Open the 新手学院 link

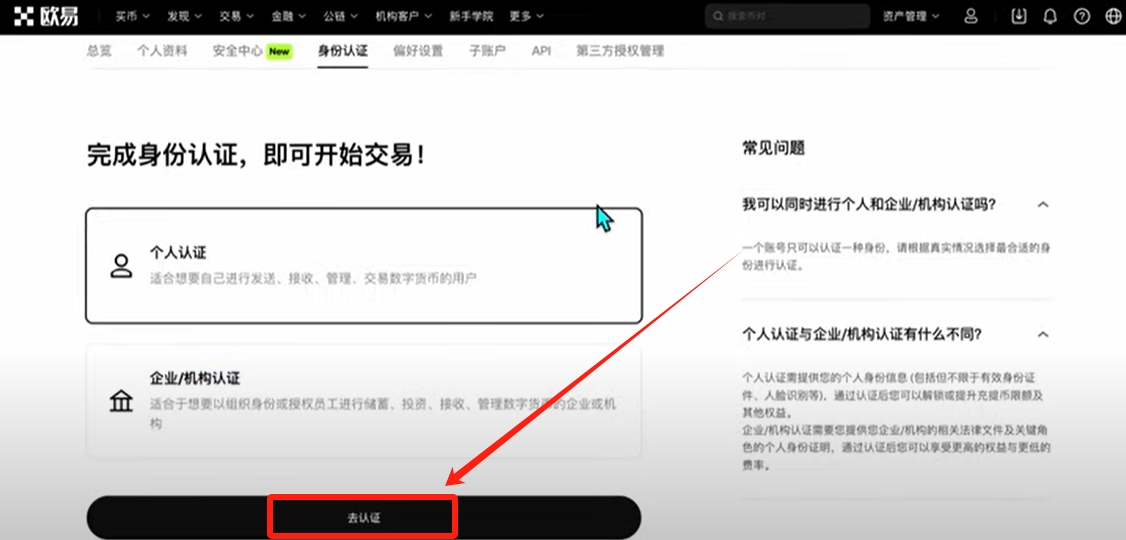pyautogui.click(x=471, y=16)
